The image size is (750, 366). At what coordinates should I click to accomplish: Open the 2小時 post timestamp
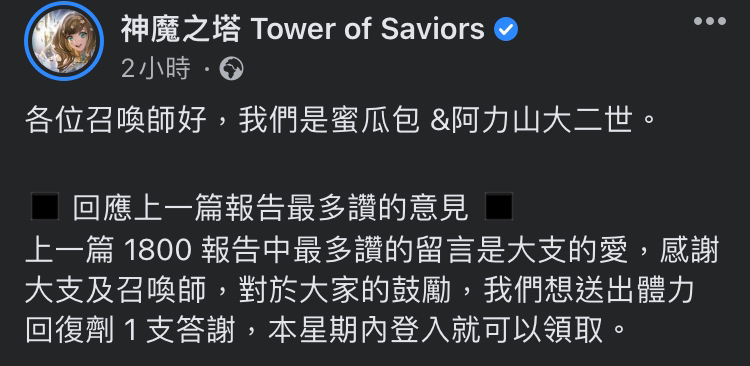pos(155,69)
